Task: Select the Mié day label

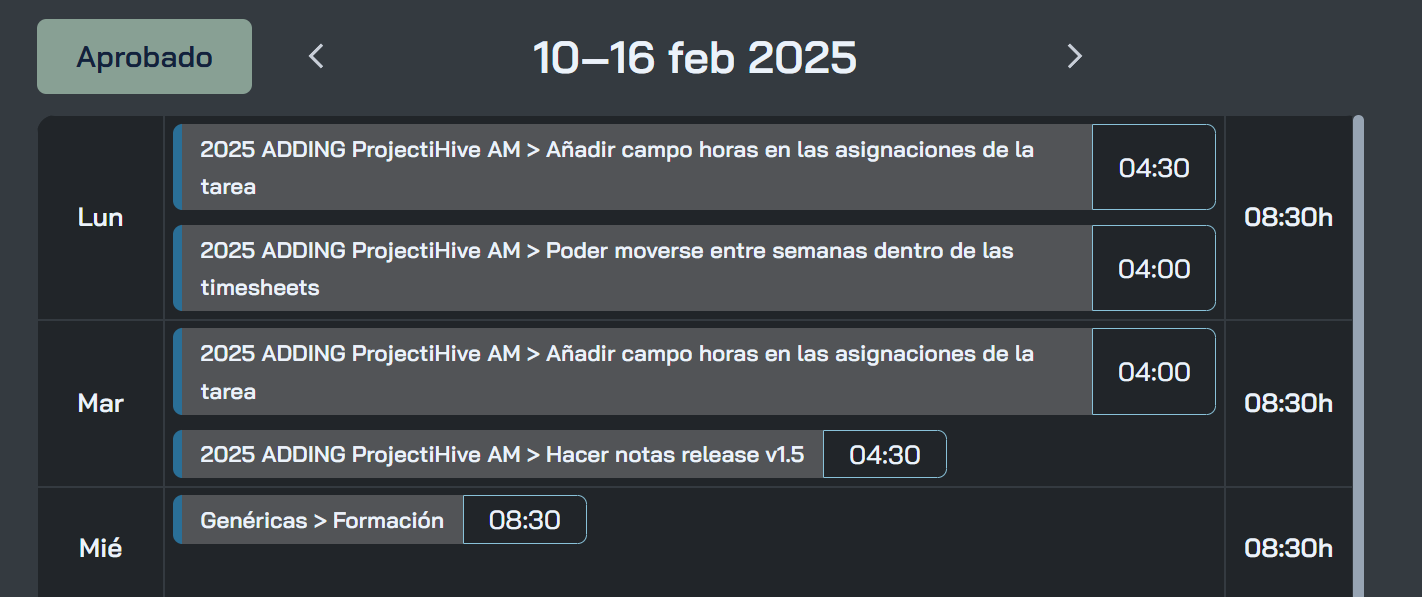Action: point(100,548)
